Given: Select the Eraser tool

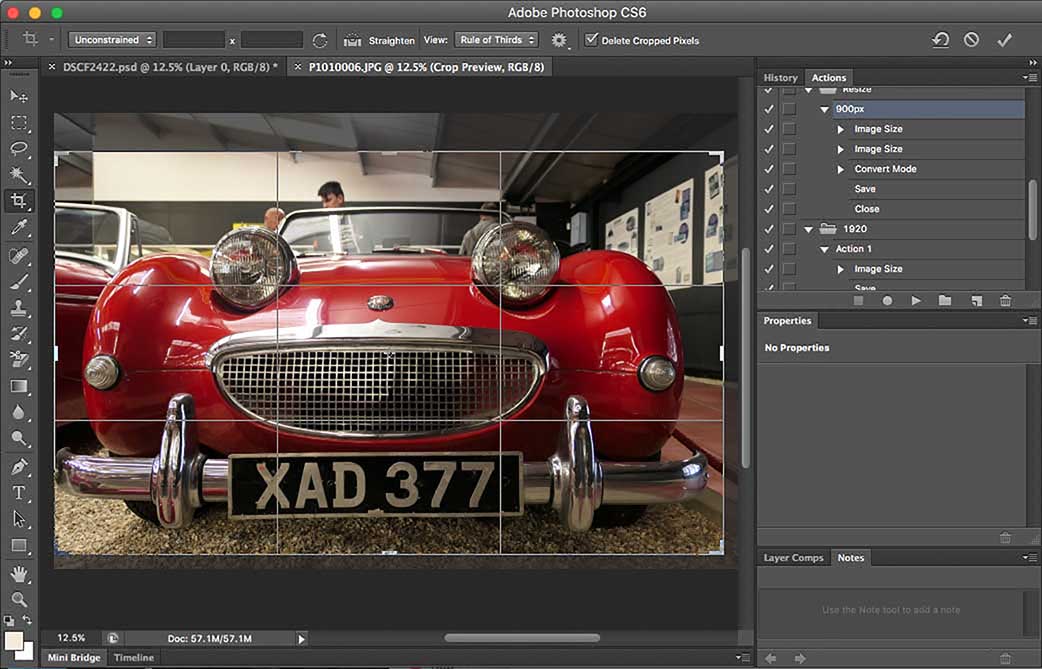Looking at the screenshot, I should tap(19, 359).
